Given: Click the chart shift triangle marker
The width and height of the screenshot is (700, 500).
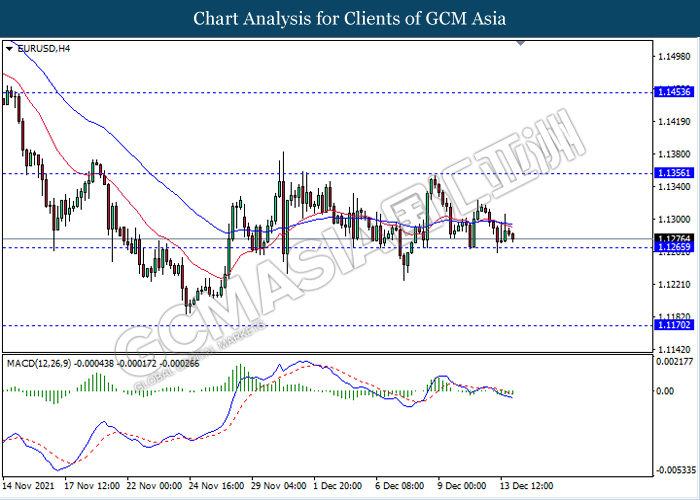Looking at the screenshot, I should pos(520,43).
